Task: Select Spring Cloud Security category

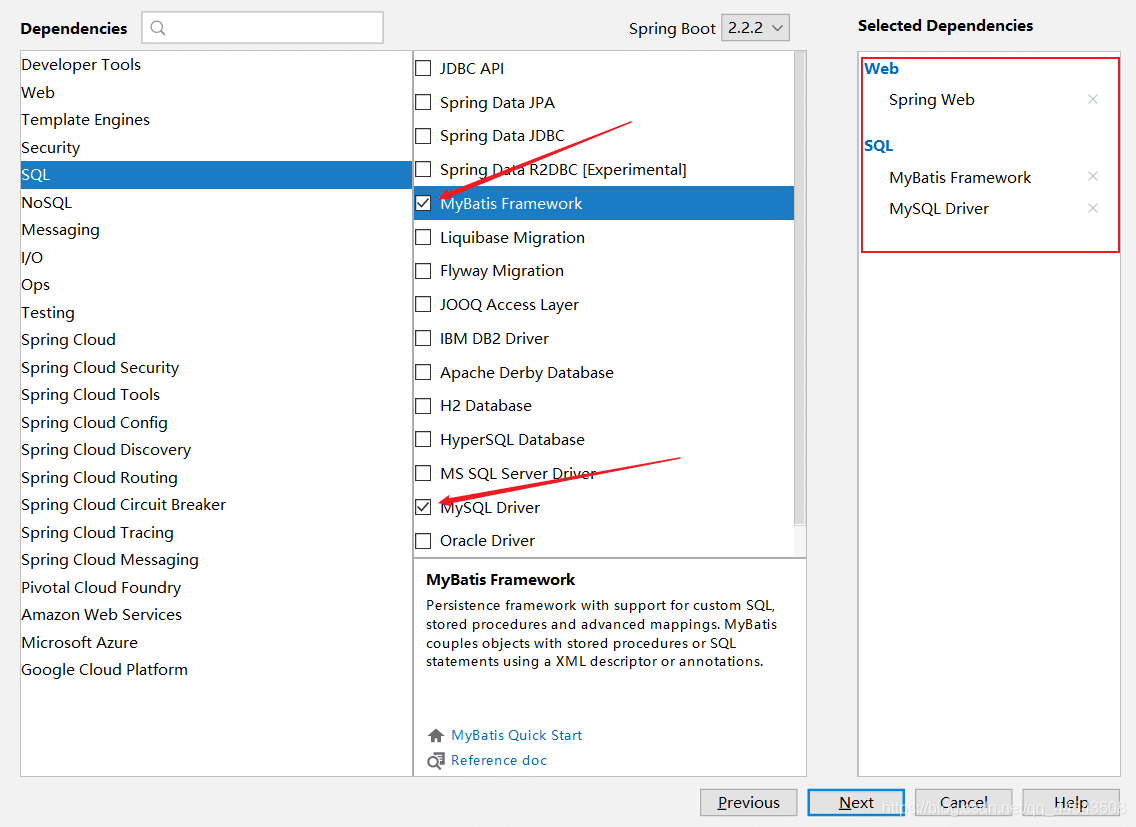Action: tap(216, 367)
